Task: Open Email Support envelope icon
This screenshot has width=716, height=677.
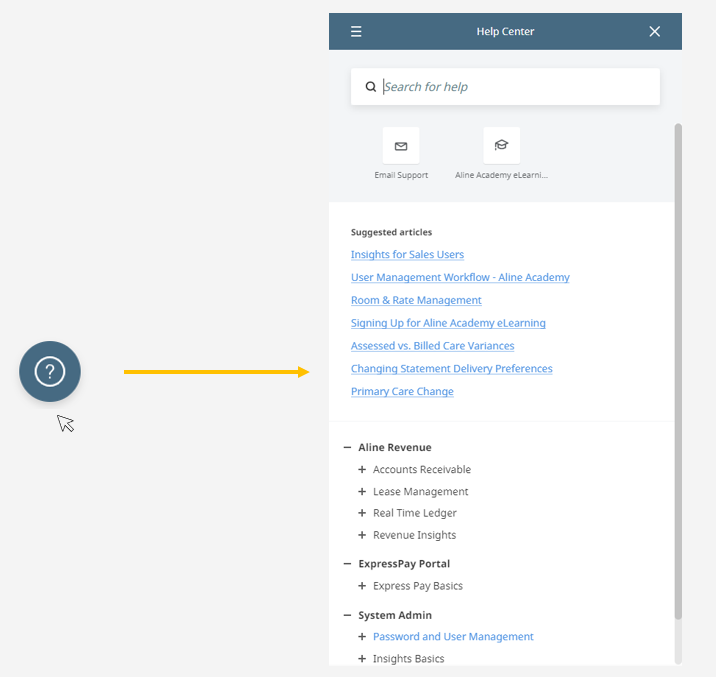Action: pos(401,146)
